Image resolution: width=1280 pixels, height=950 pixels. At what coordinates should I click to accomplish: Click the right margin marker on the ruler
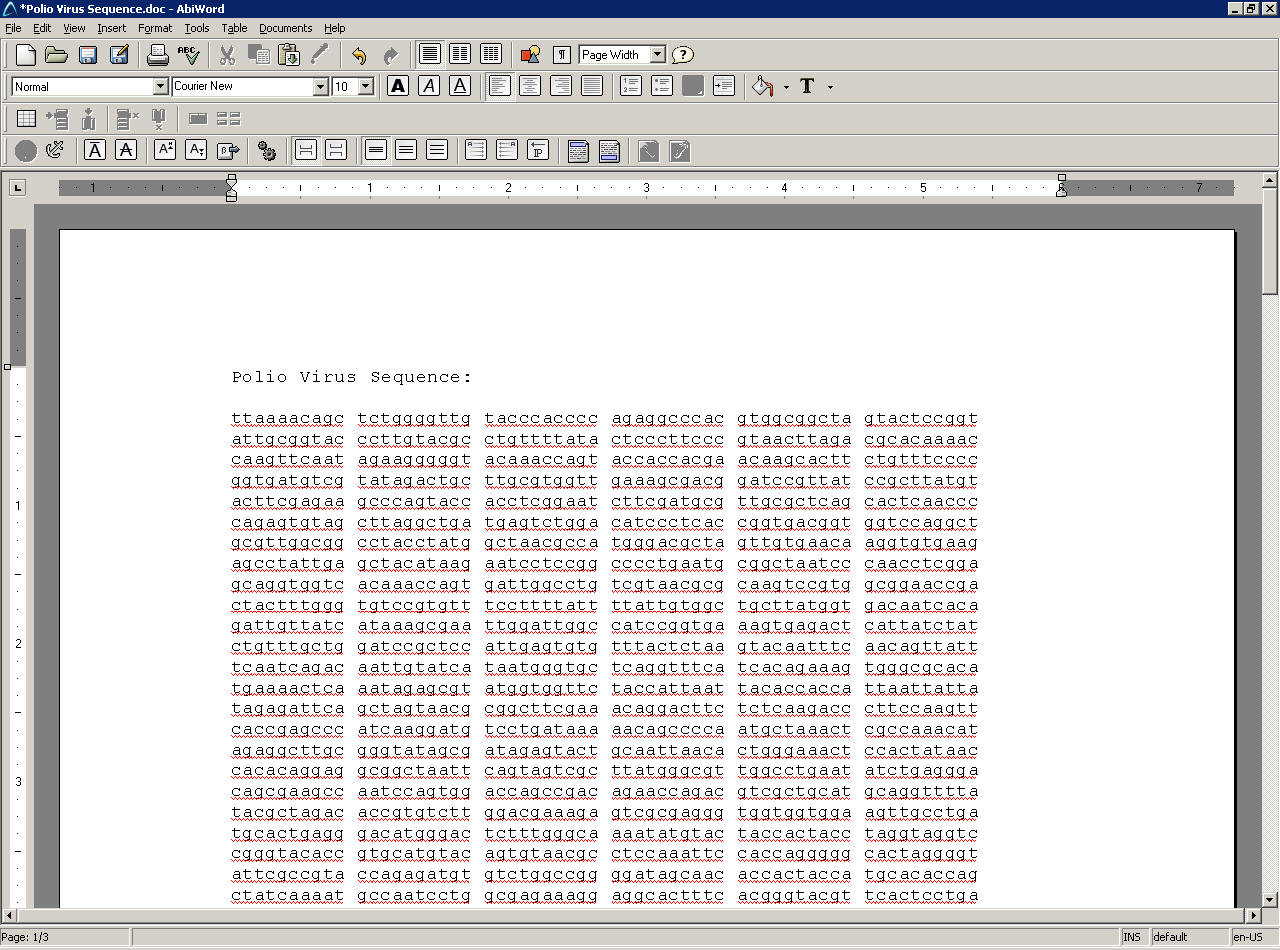click(1061, 187)
